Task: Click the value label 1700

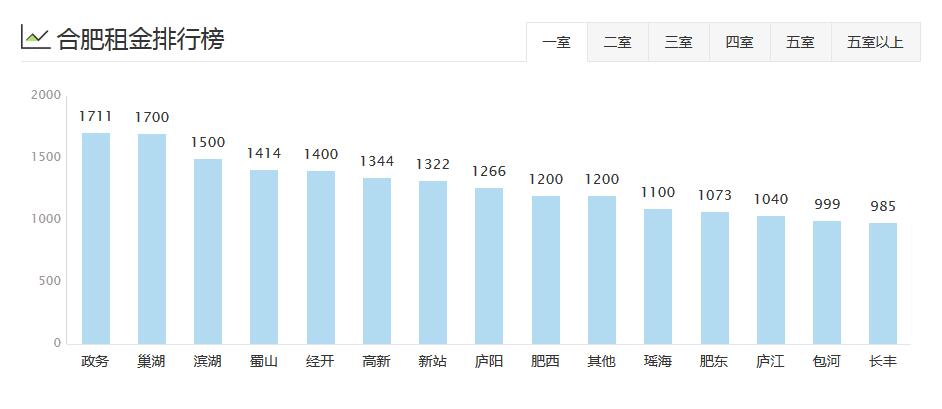Action: pyautogui.click(x=152, y=117)
